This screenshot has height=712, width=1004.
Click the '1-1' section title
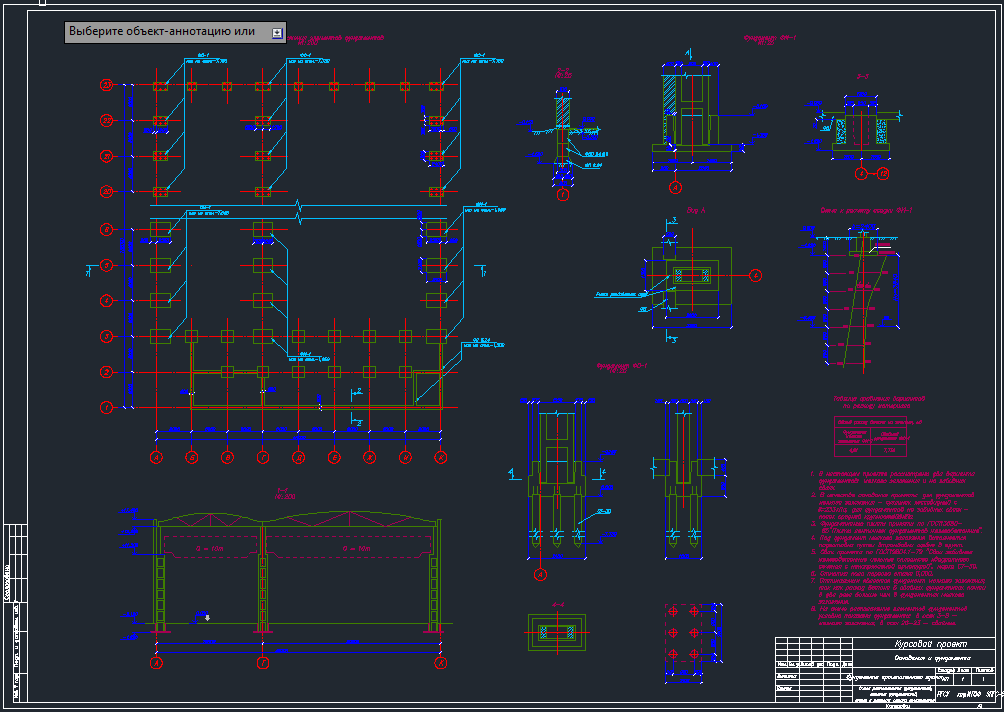[281, 490]
